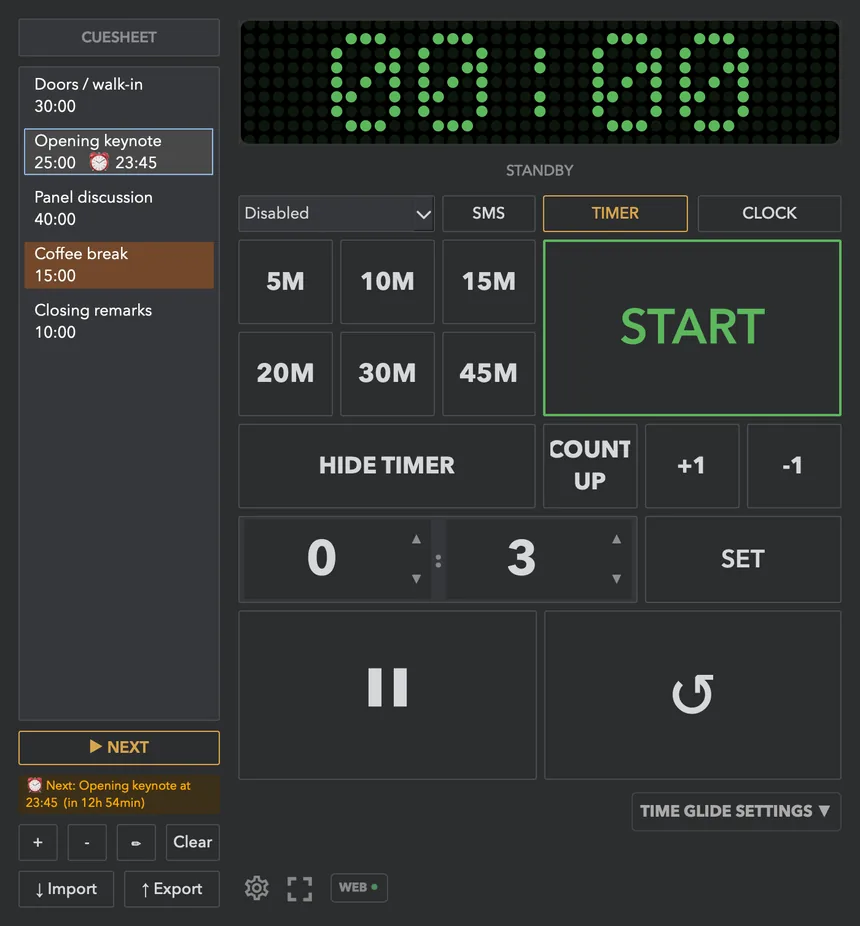The width and height of the screenshot is (860, 926).
Task: Advance to the NEXT cue
Action: [x=119, y=748]
